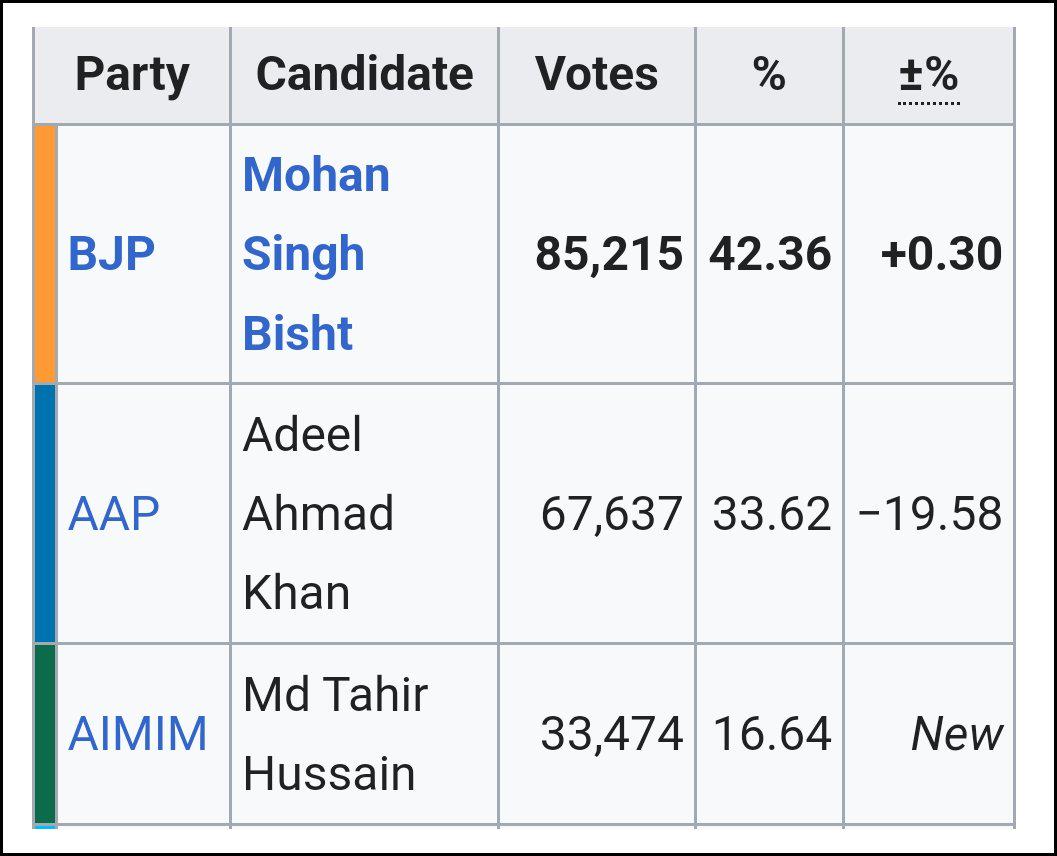Open the AIMIM party link
1057x856 pixels.
[138, 734]
